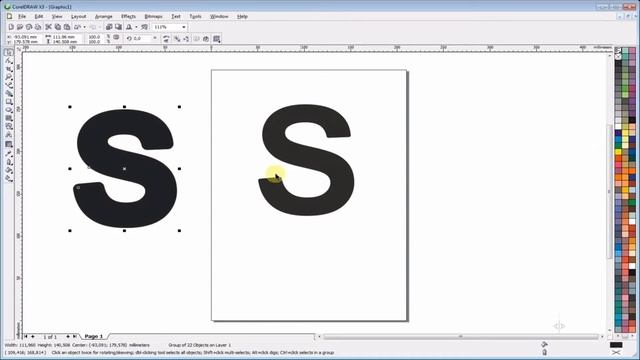Viewport: 640px width, 360px height.
Task: Open the Outline tool flyout
Action: coord(9,162)
